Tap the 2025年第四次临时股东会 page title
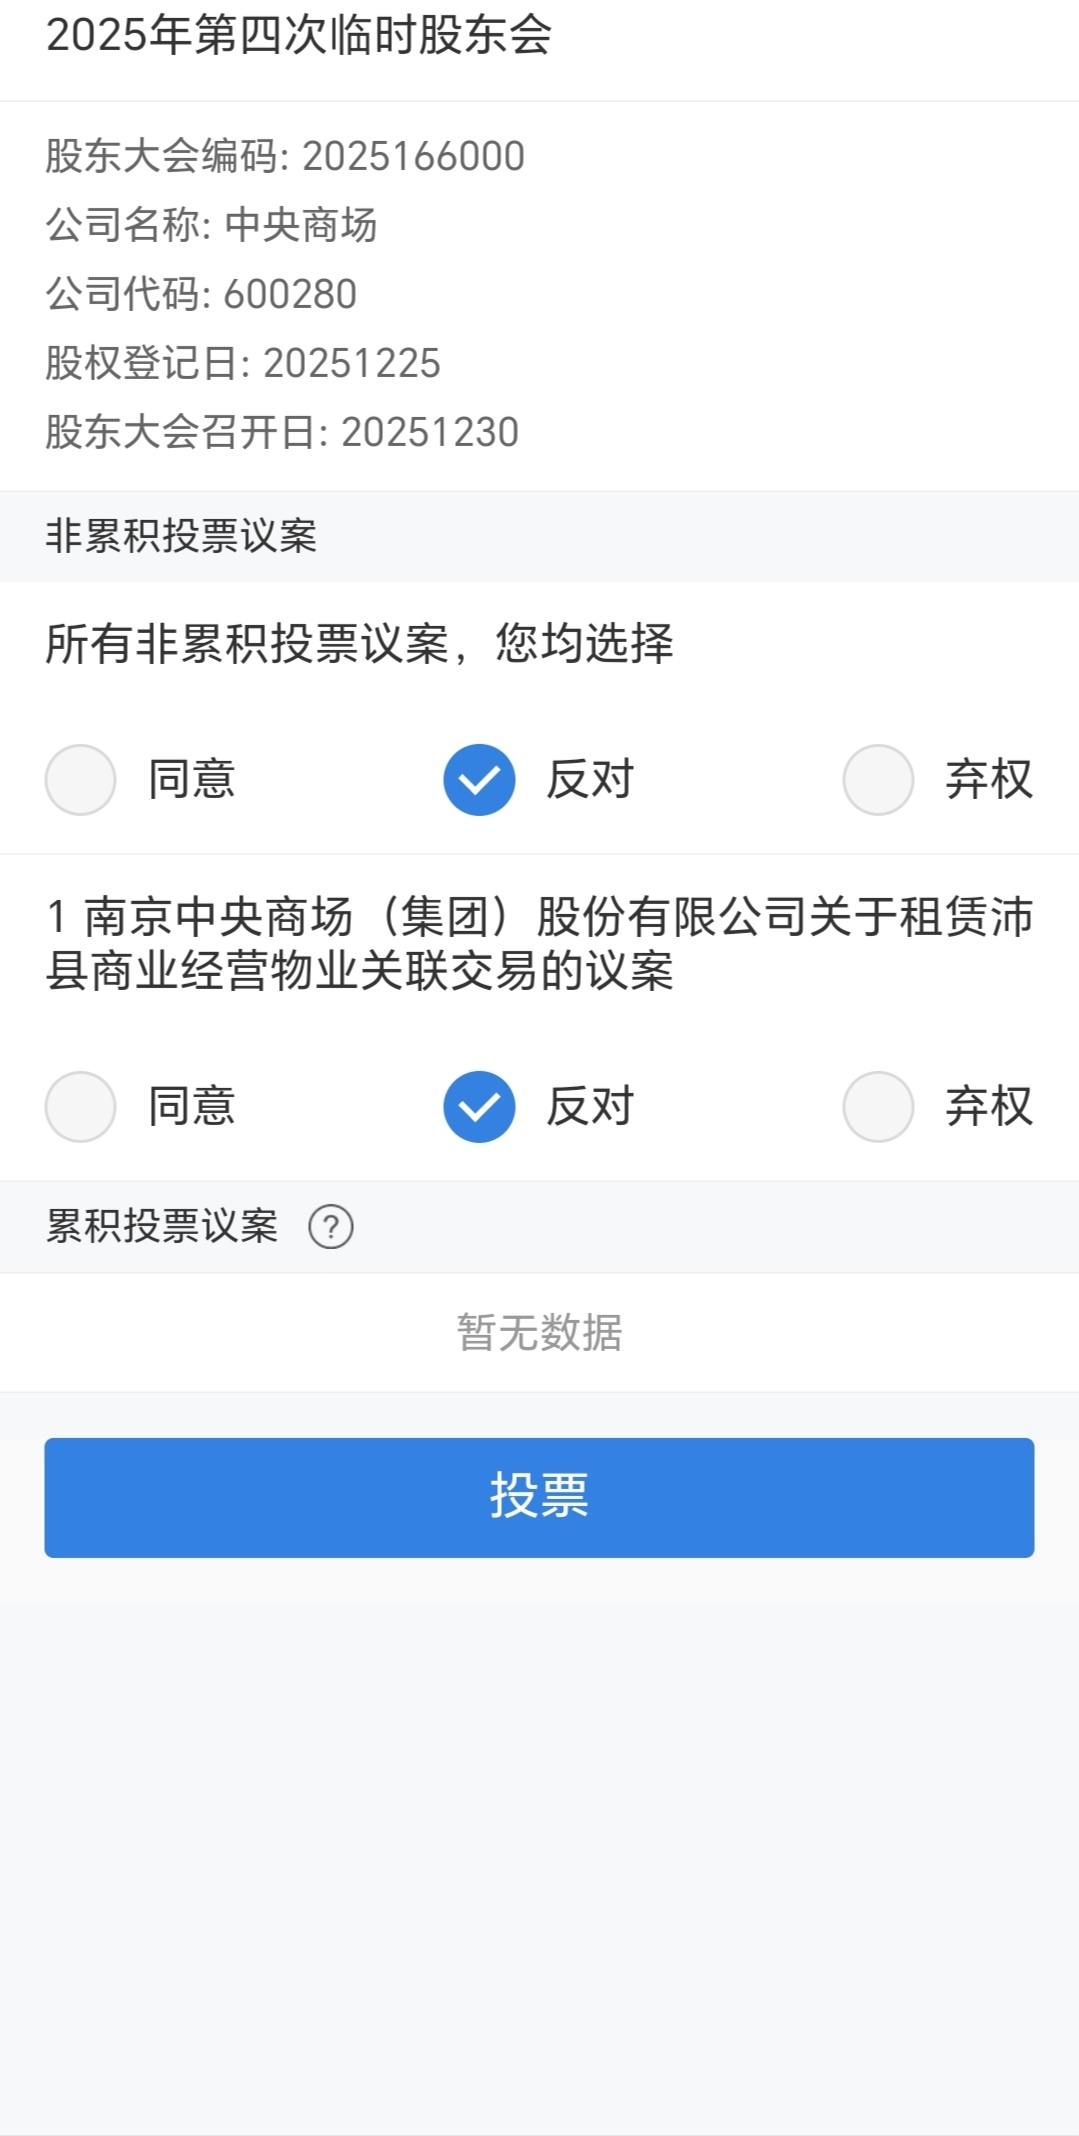1079x2136 pixels. [x=299, y=36]
